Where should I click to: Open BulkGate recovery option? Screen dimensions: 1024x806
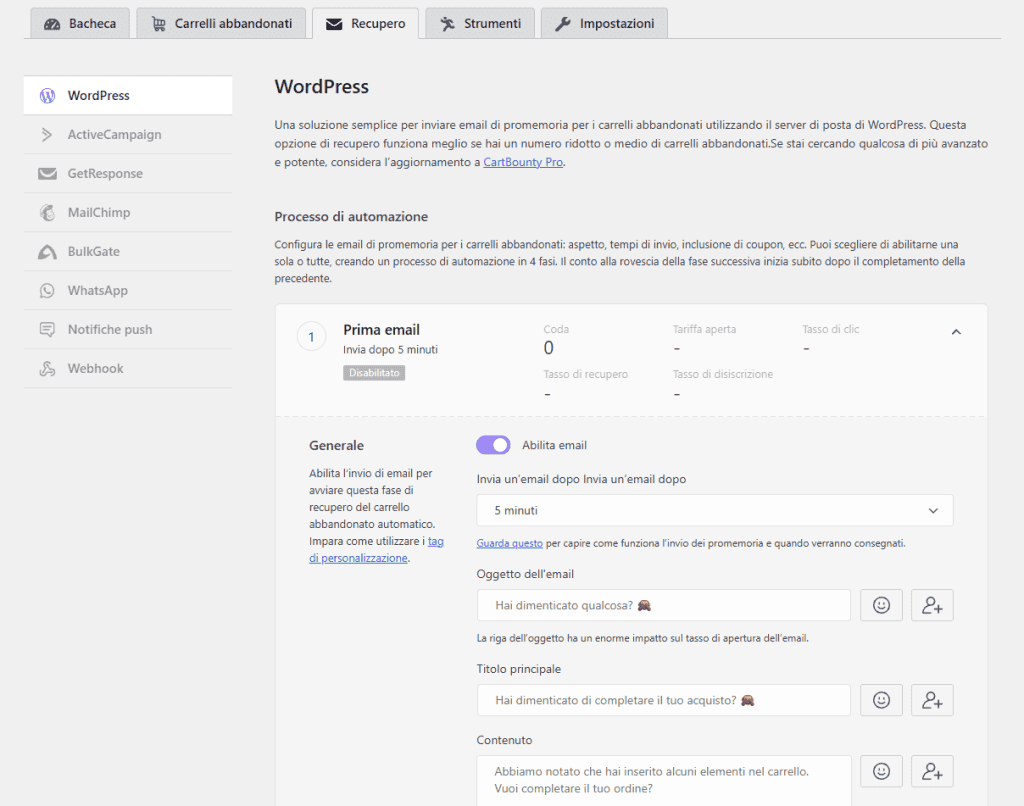click(128, 251)
